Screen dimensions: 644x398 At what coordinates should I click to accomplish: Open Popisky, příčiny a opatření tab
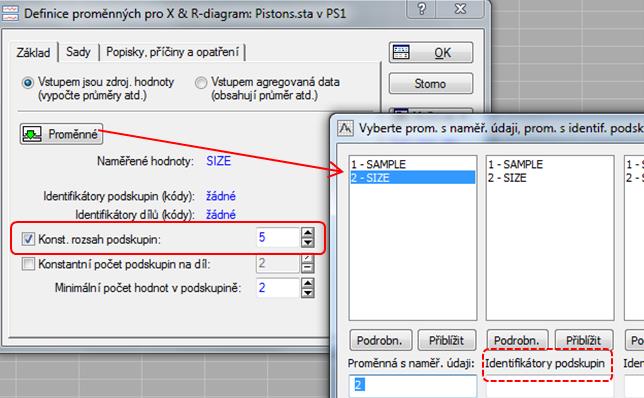[x=172, y=52]
